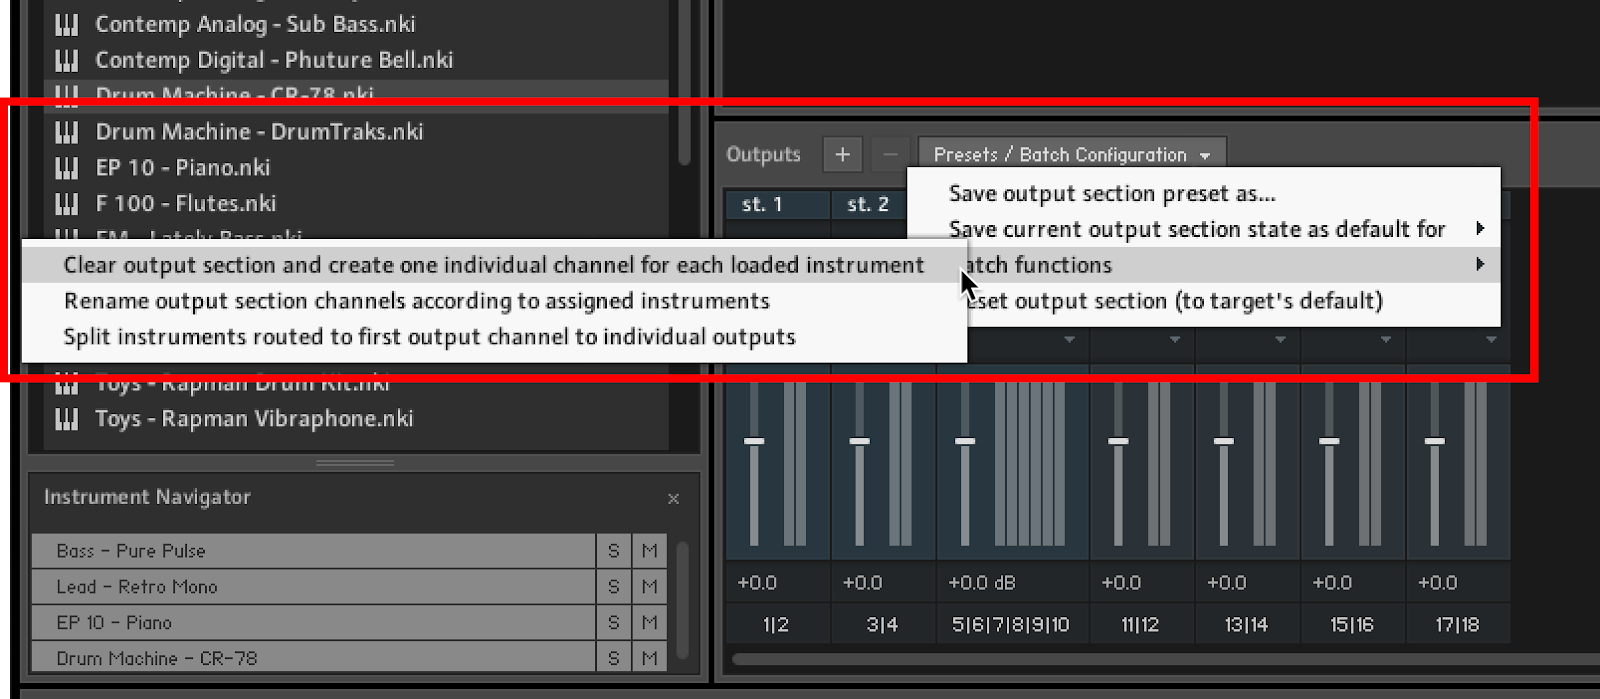Click instrument icon beside F 100 - Flutes.nki

(x=66, y=204)
